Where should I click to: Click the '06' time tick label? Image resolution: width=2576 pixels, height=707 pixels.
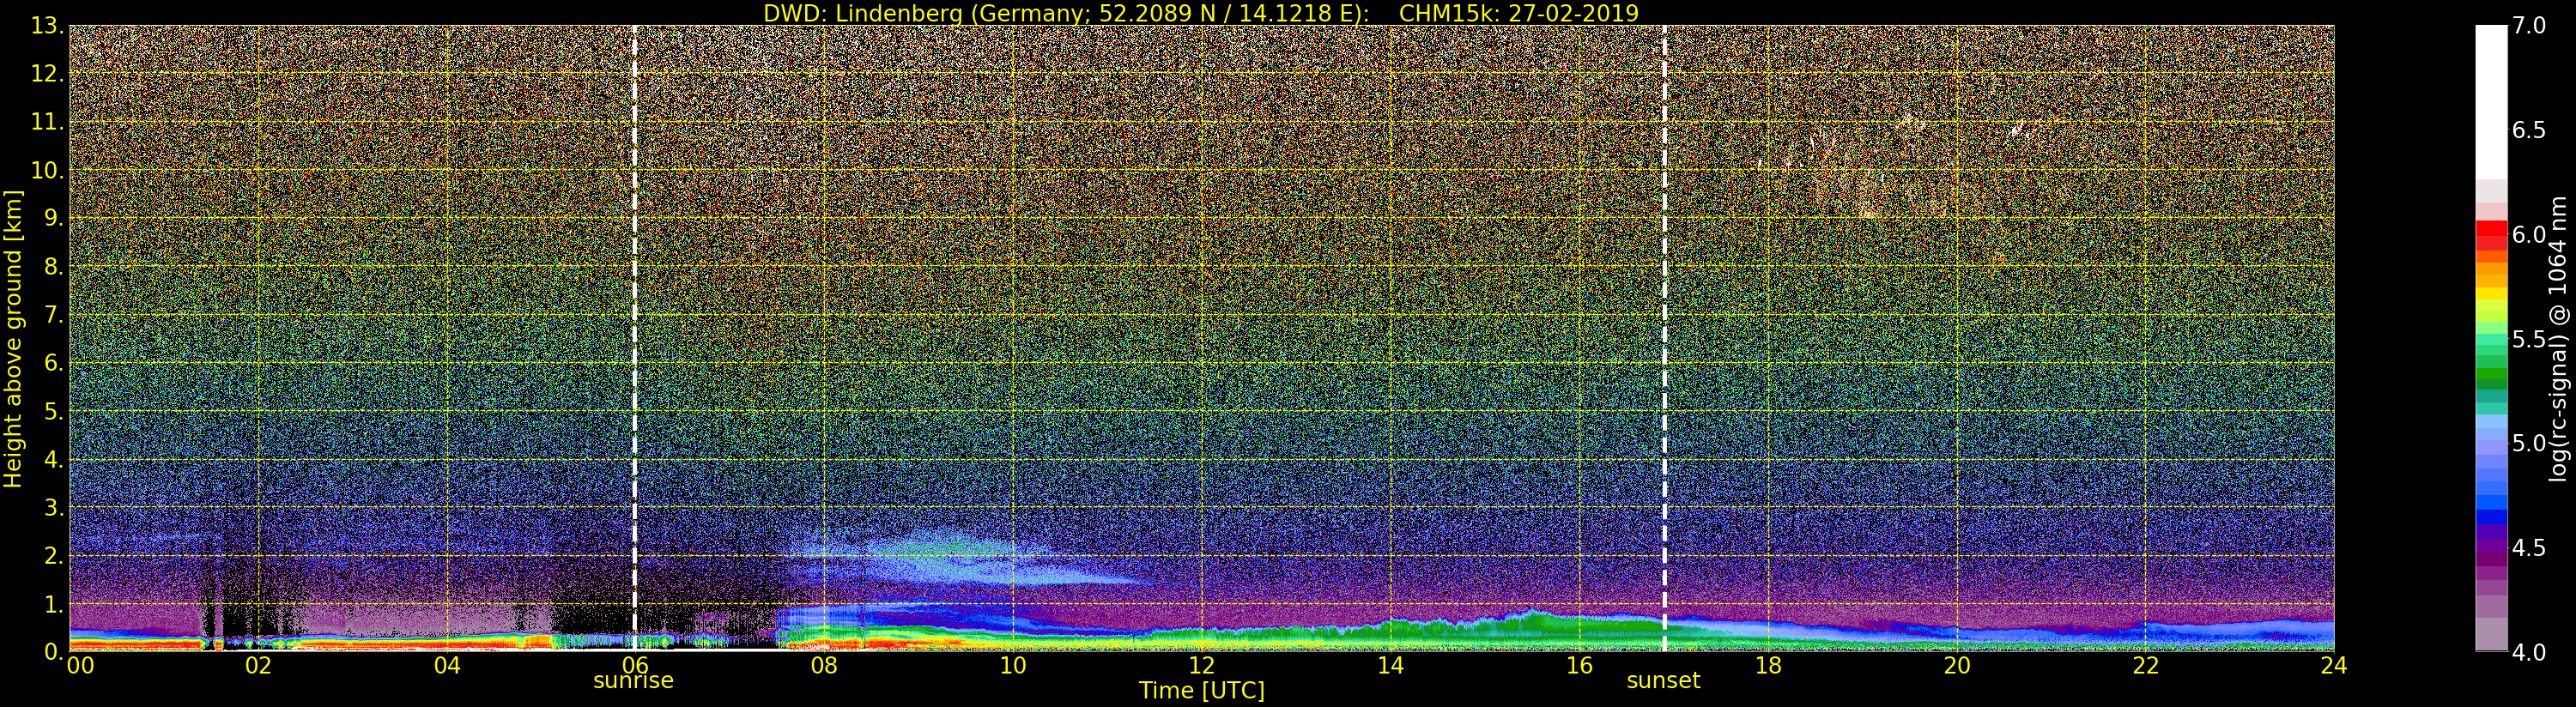pyautogui.click(x=635, y=665)
